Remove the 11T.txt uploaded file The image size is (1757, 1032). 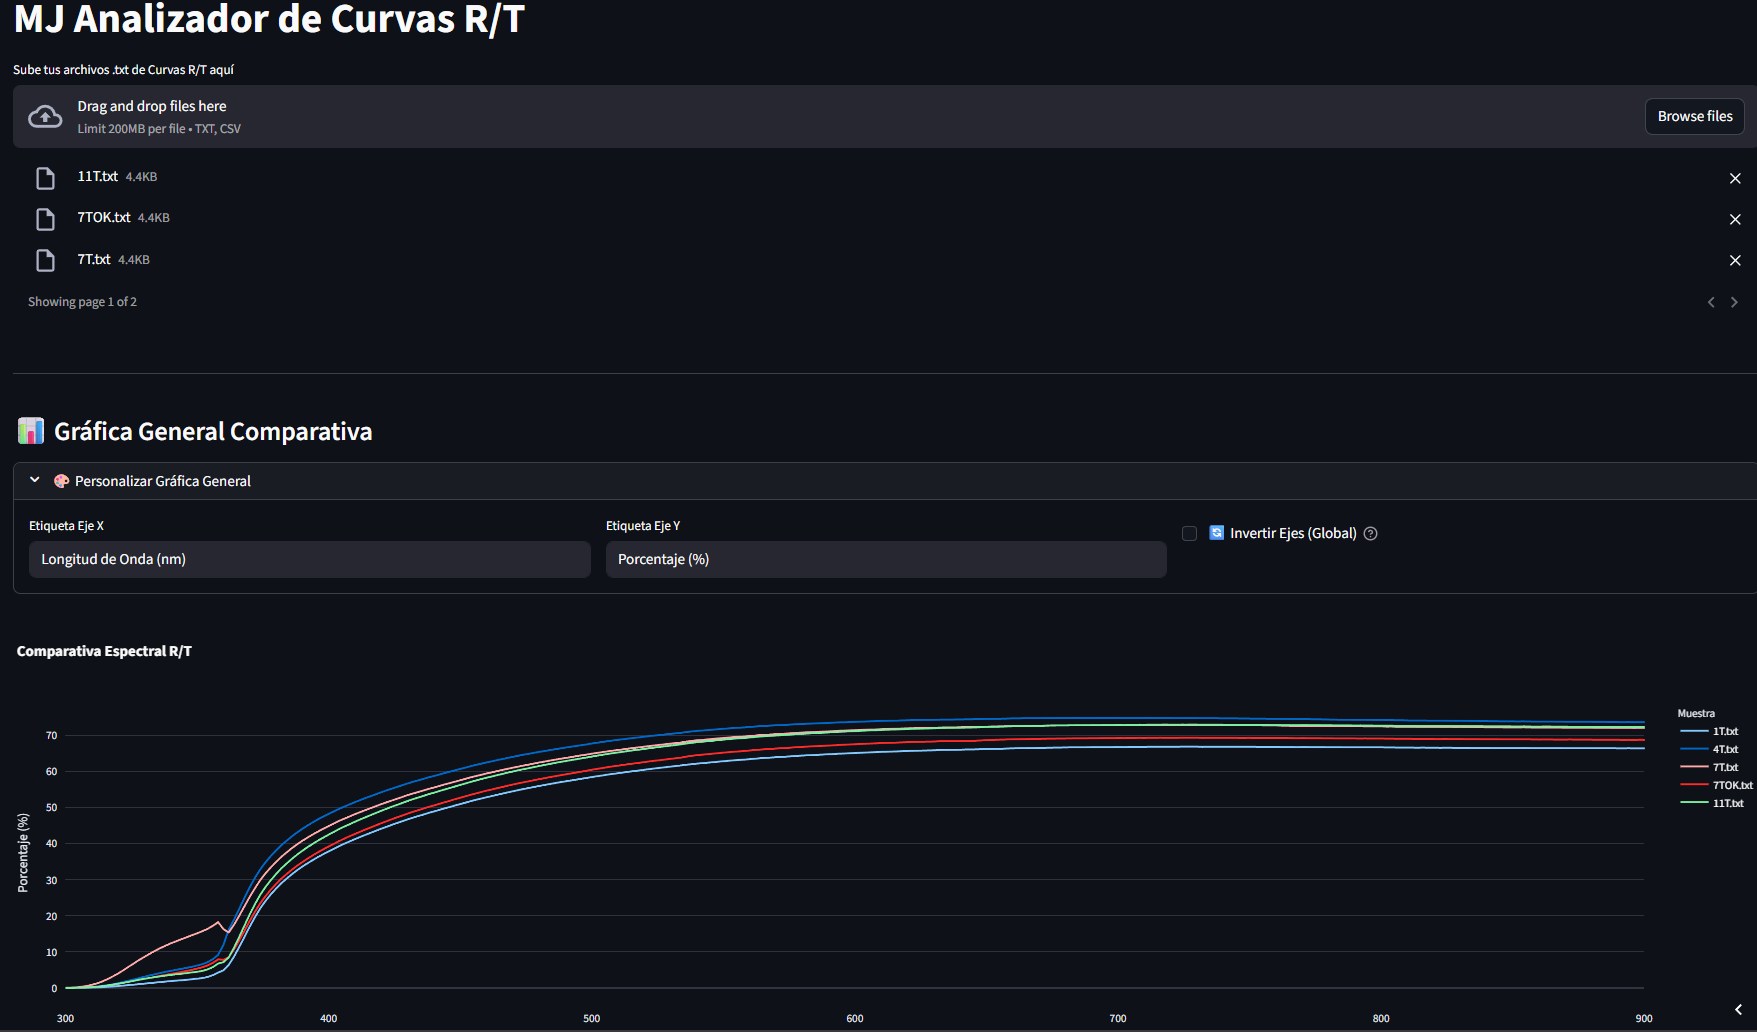click(1735, 178)
